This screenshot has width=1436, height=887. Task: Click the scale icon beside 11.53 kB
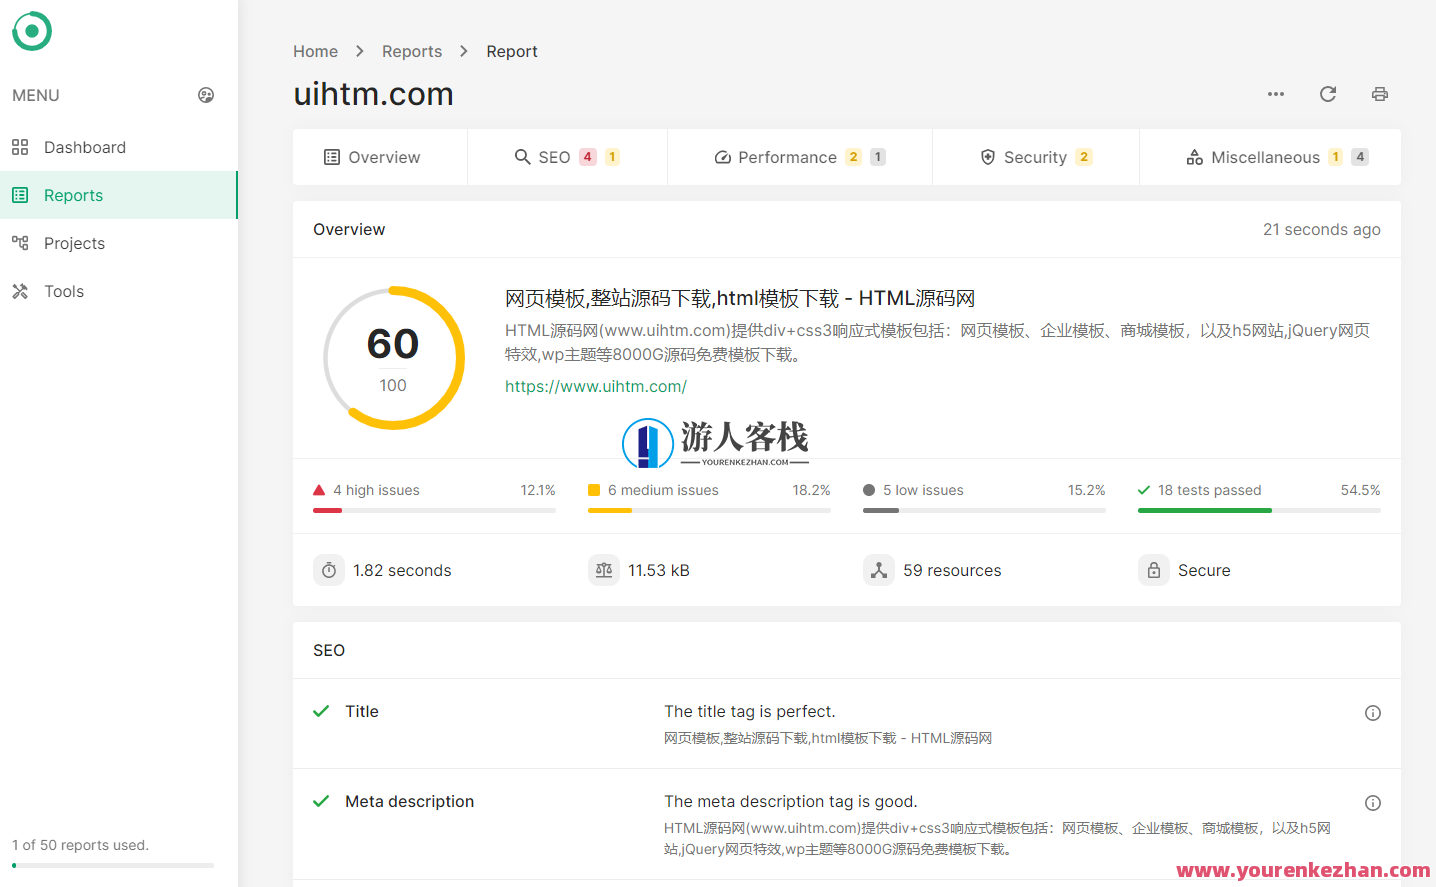[604, 570]
